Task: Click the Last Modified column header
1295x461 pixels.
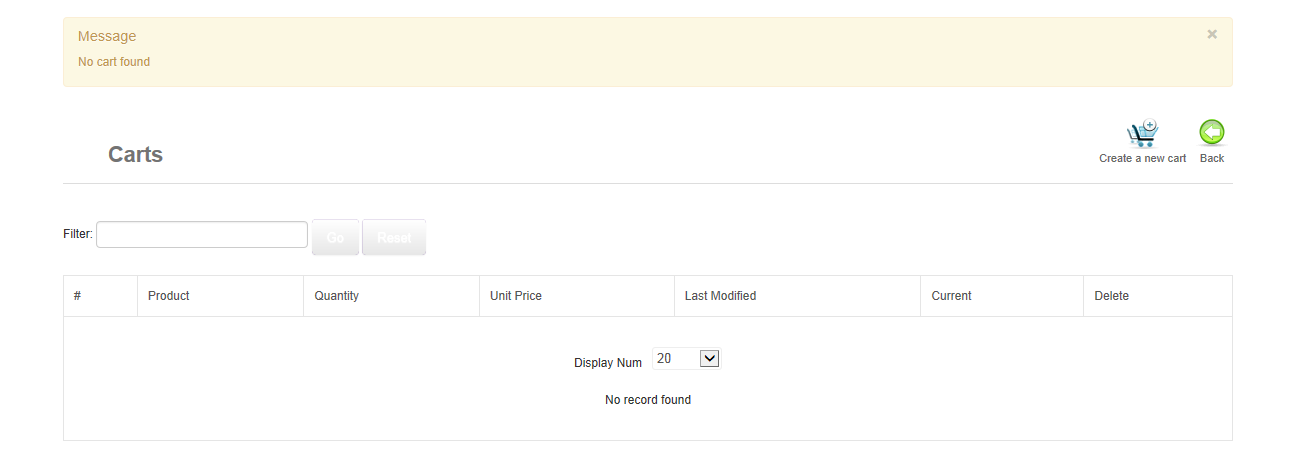Action: pos(720,296)
